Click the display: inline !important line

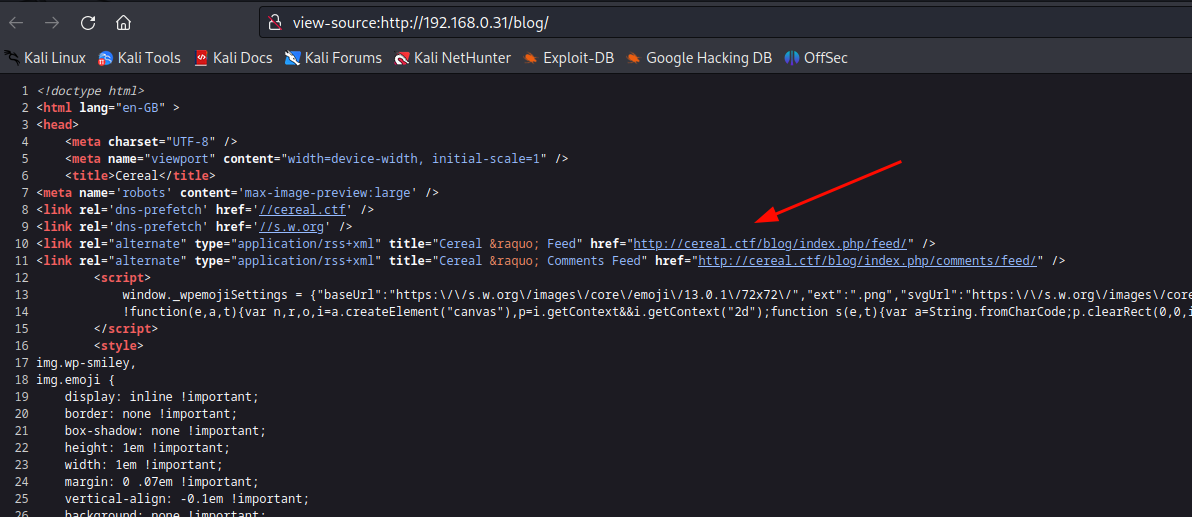tap(162, 396)
